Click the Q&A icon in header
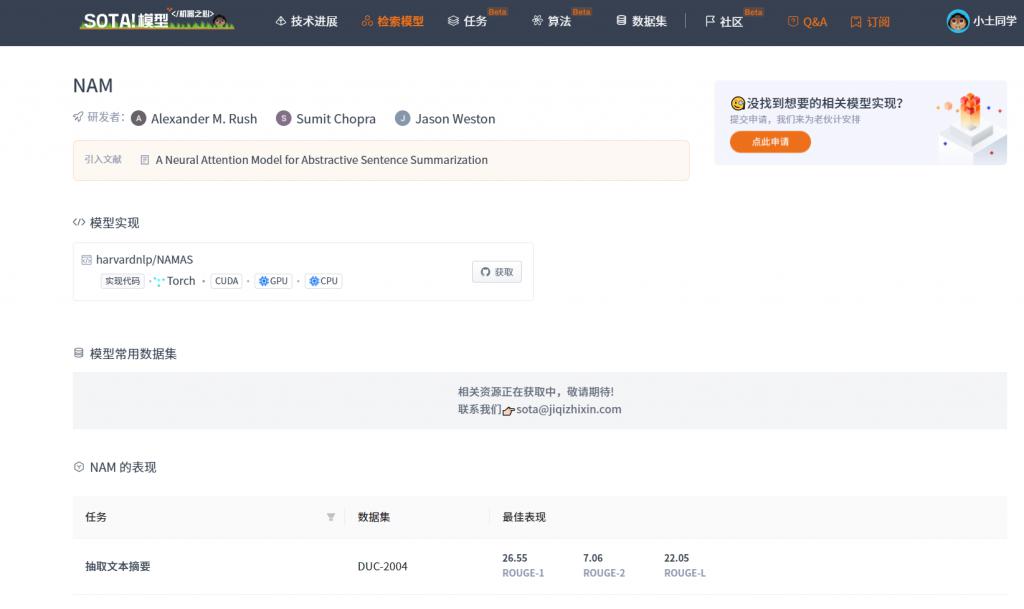This screenshot has width=1024, height=609. tap(793, 21)
